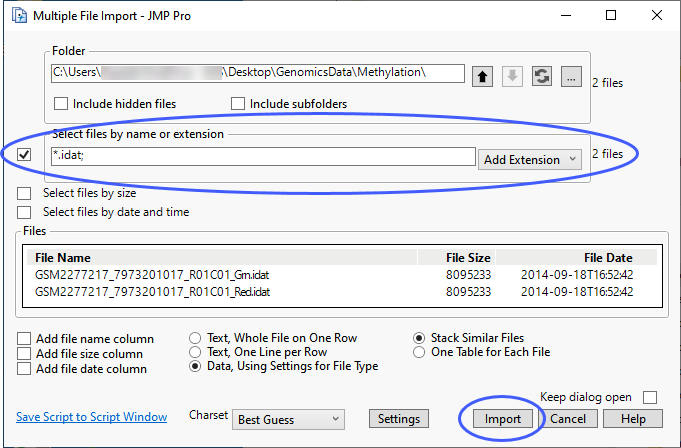The image size is (681, 448).
Task: Select One Table for Each File
Action: 420,352
